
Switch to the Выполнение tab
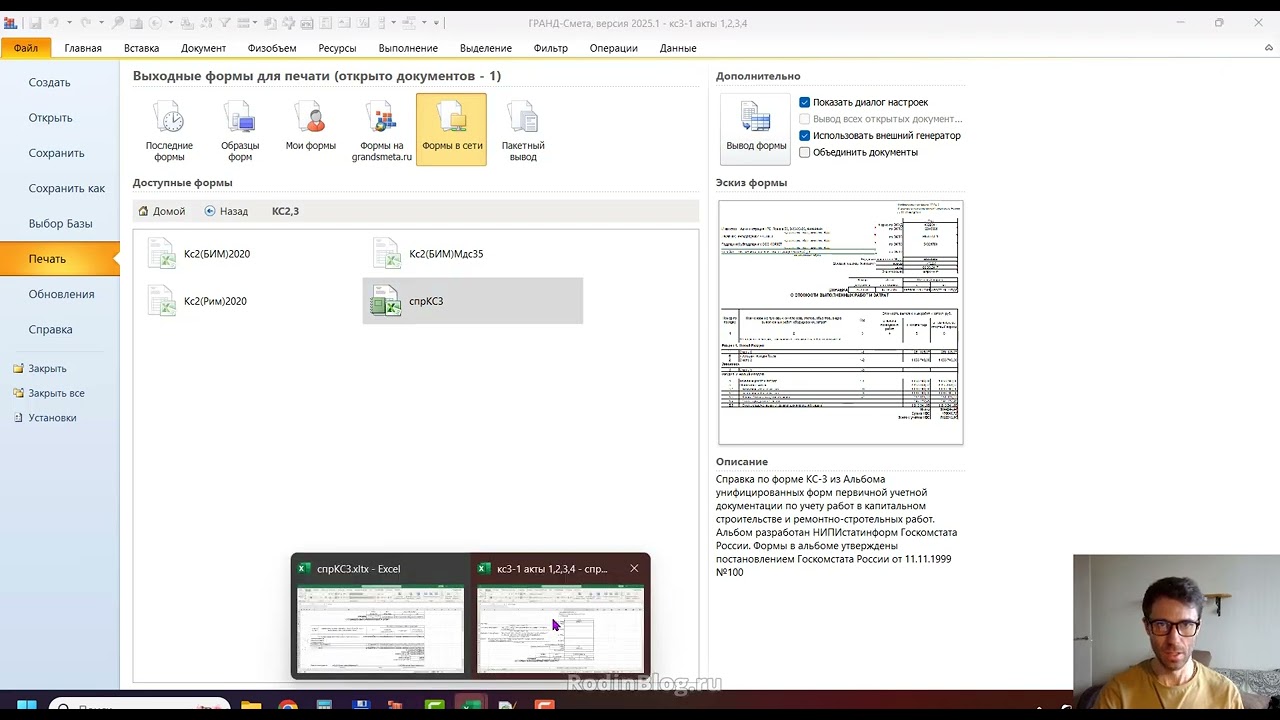408,48
